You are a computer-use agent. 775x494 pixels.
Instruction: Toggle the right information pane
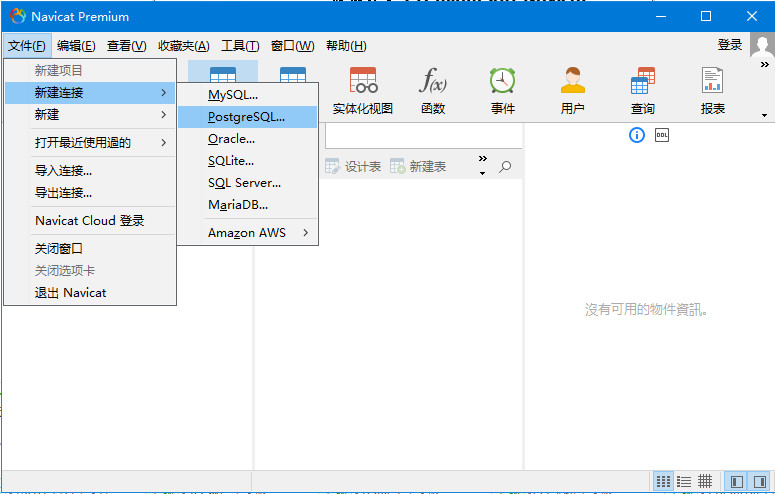(x=760, y=481)
